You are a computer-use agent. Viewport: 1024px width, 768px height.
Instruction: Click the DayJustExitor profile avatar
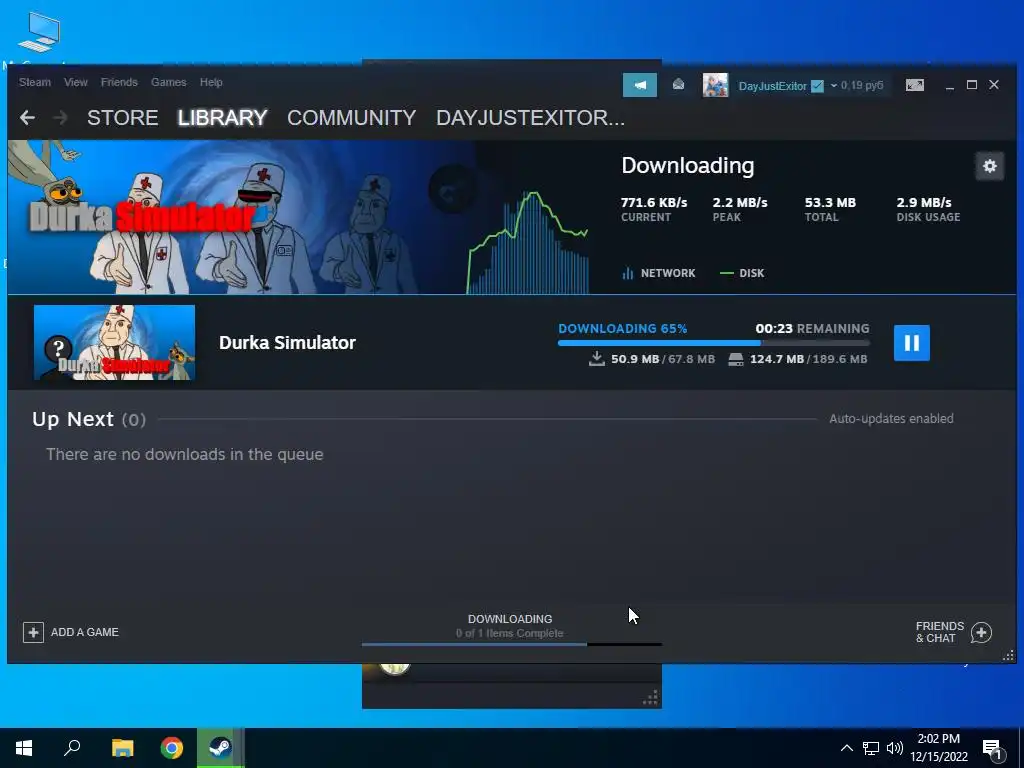coord(715,85)
